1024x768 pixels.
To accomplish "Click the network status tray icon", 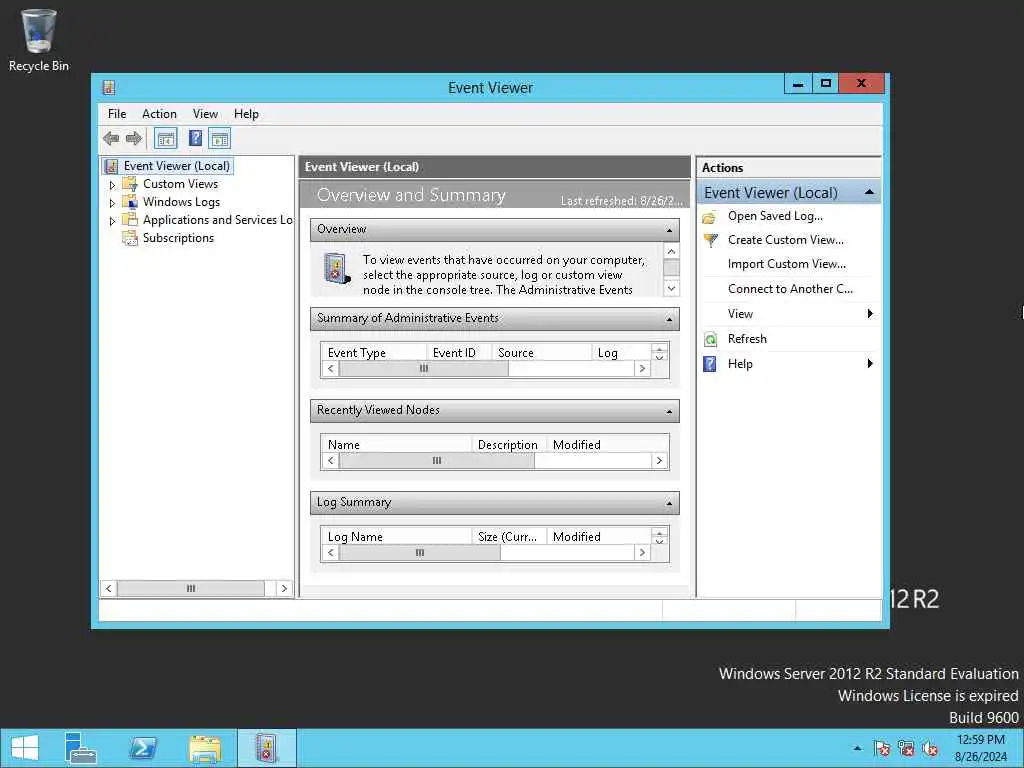I will click(x=906, y=748).
